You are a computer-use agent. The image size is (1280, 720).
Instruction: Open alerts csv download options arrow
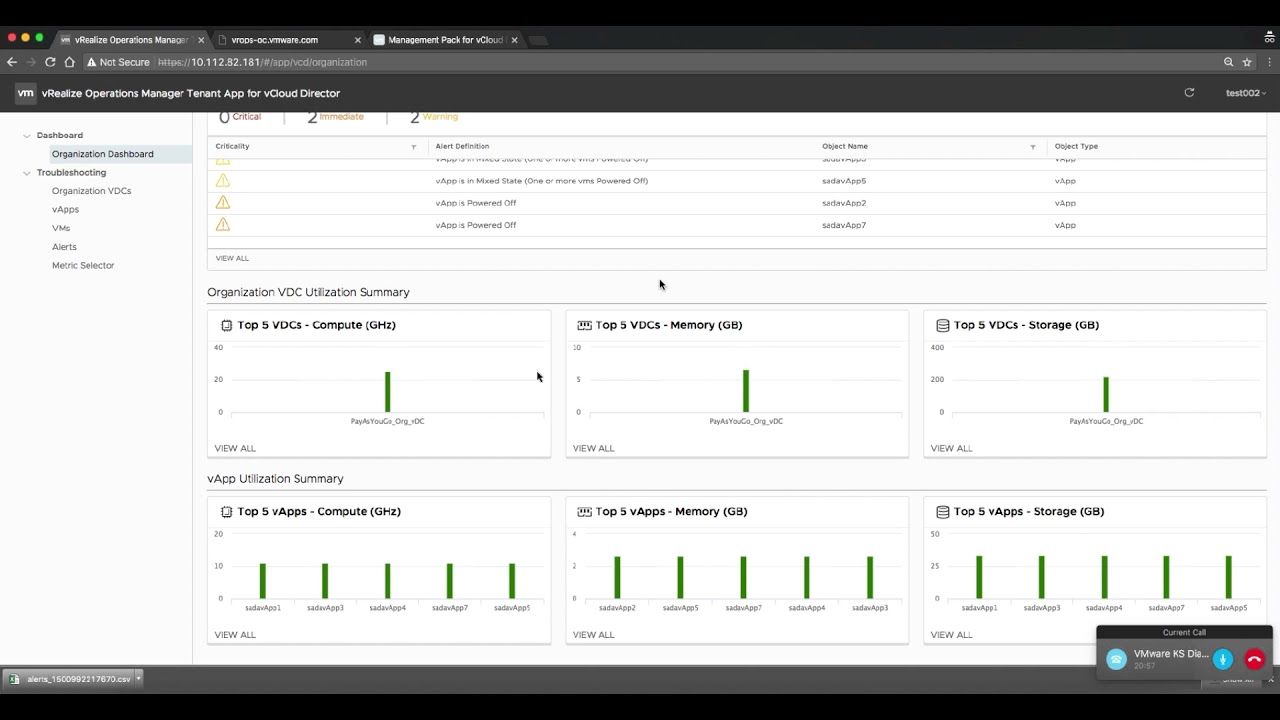[x=138, y=679]
